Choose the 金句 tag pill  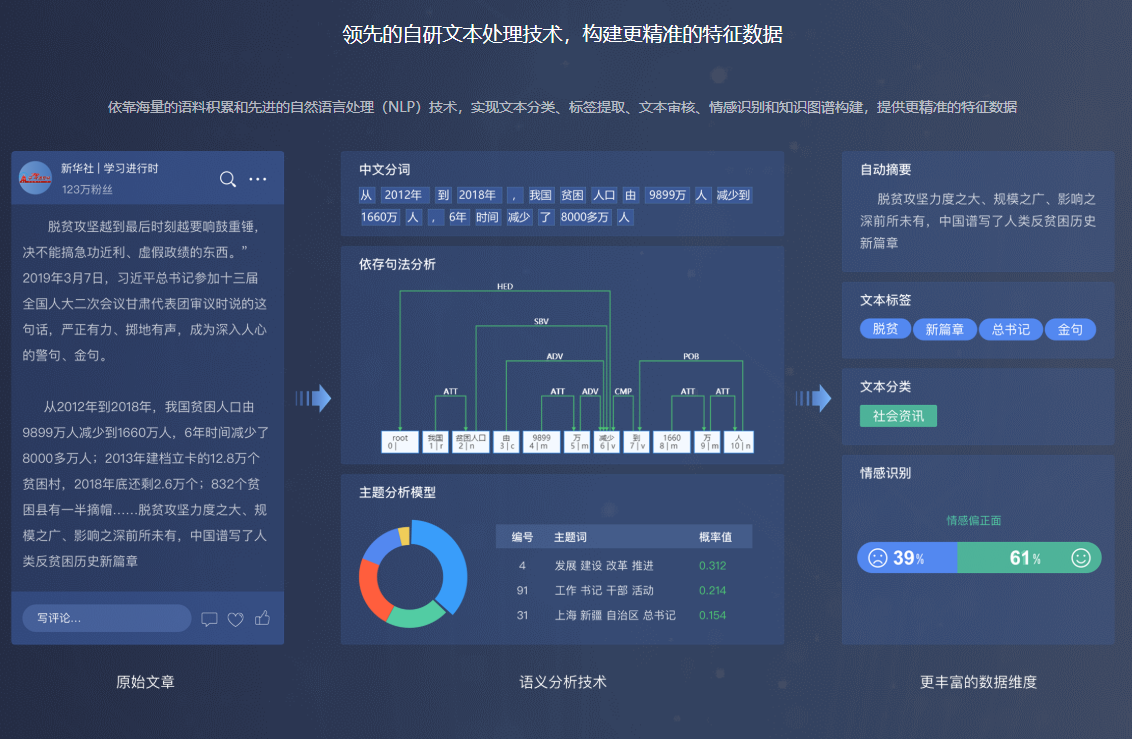click(x=1070, y=329)
